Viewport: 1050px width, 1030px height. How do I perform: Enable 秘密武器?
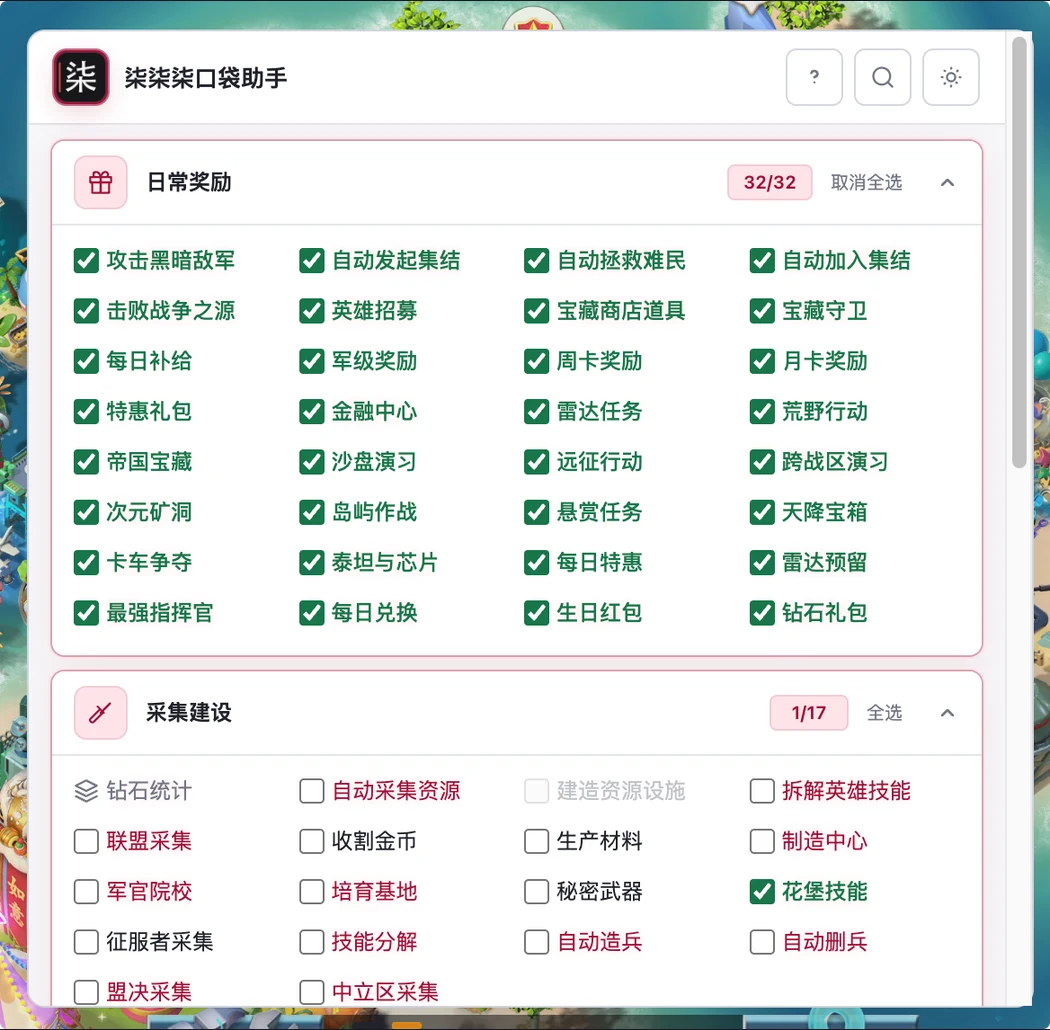[536, 891]
